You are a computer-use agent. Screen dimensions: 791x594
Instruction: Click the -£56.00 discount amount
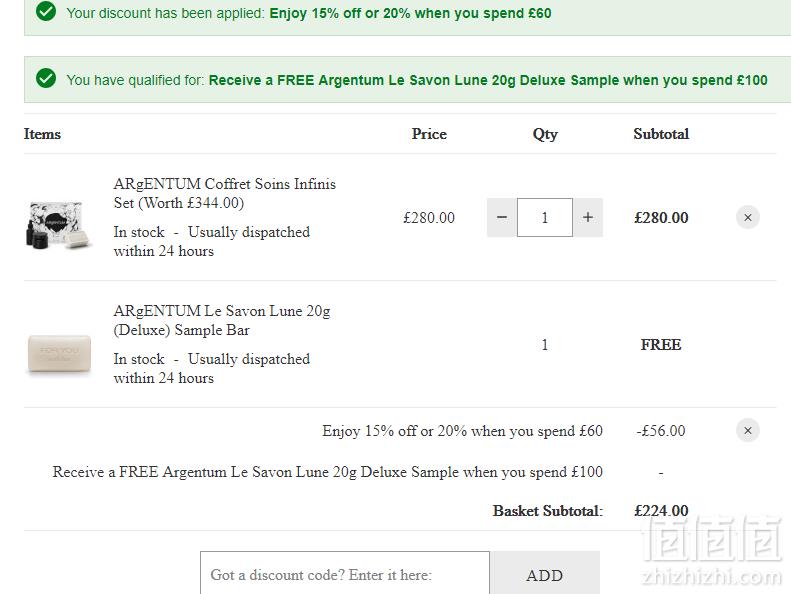coord(661,431)
